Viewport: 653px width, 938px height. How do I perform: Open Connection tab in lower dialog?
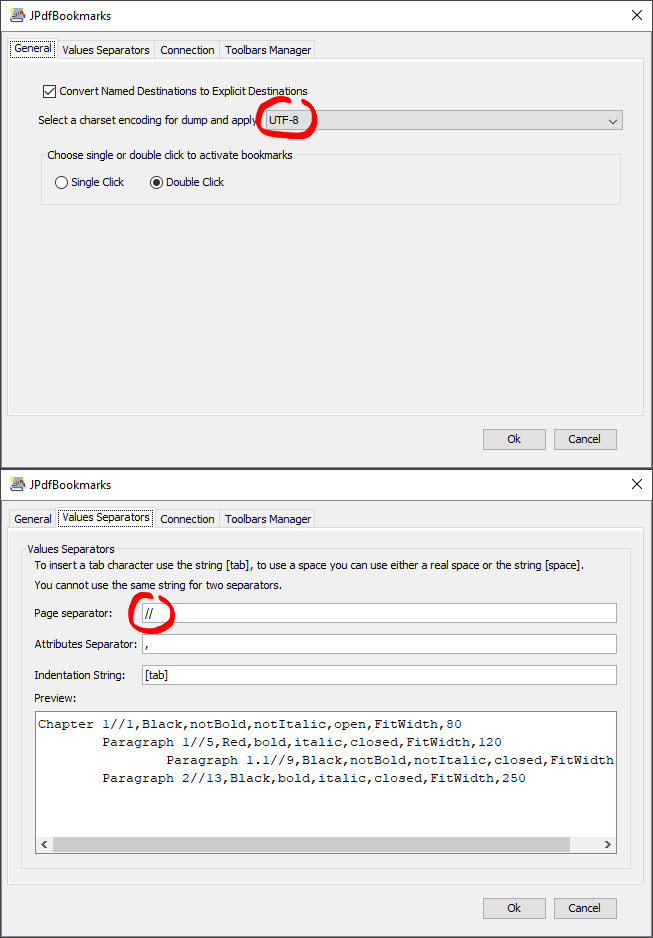tap(187, 519)
